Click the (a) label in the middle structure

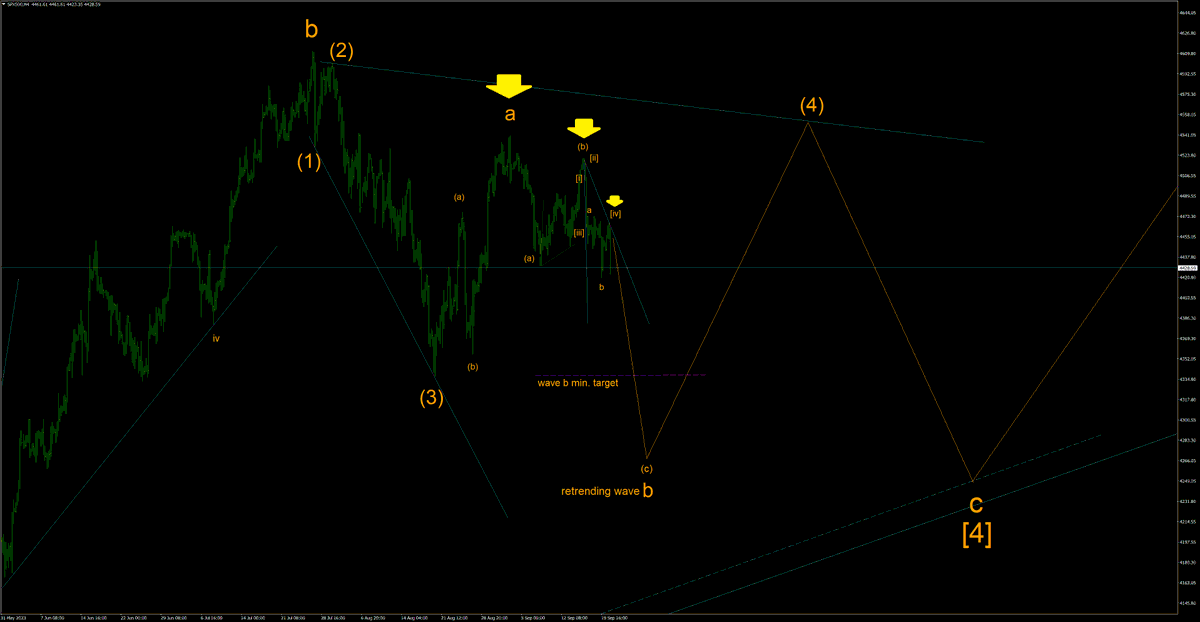pos(459,198)
